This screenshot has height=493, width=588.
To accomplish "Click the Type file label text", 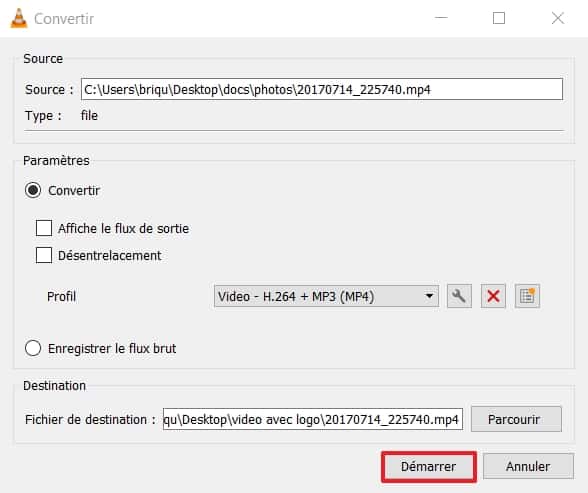I will coord(89,115).
